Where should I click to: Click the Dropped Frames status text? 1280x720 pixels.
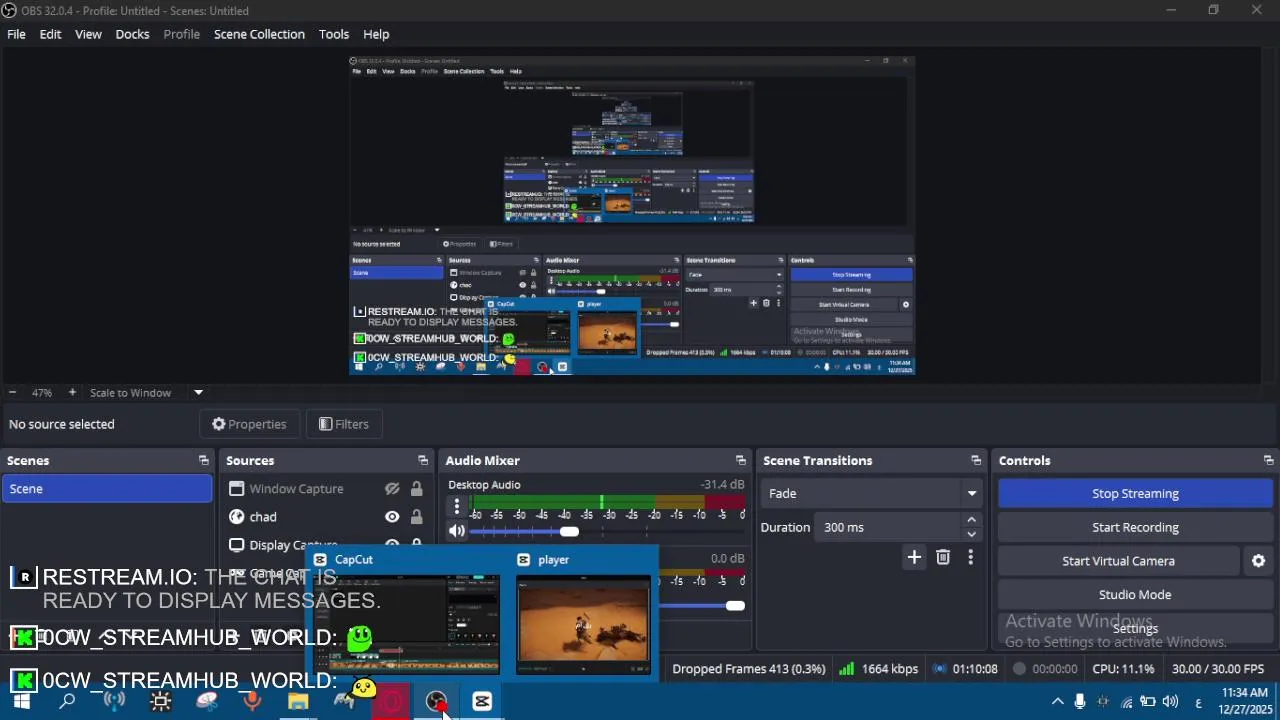[749, 669]
